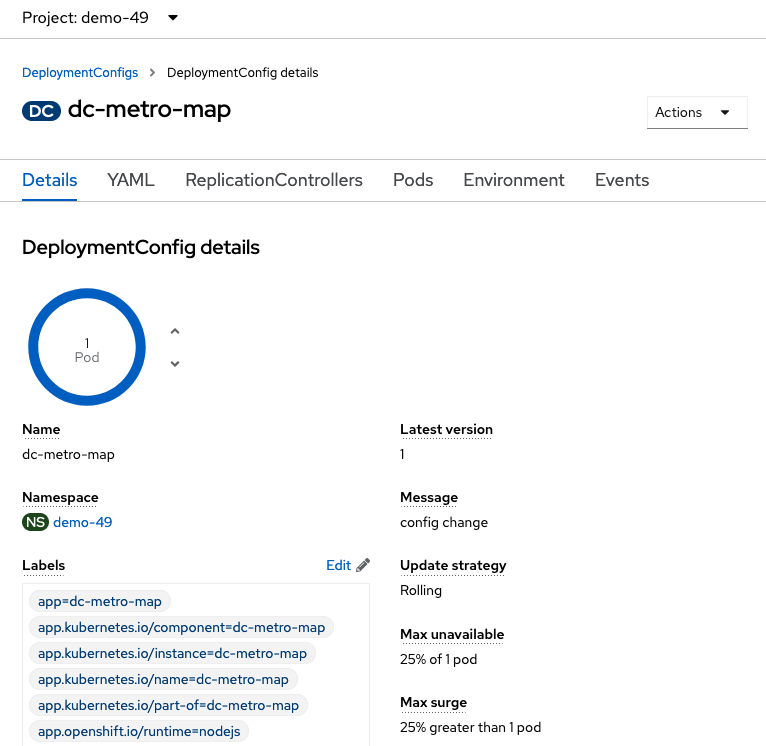
Task: Decrease pod count with down arrow
Action: pyautogui.click(x=175, y=363)
